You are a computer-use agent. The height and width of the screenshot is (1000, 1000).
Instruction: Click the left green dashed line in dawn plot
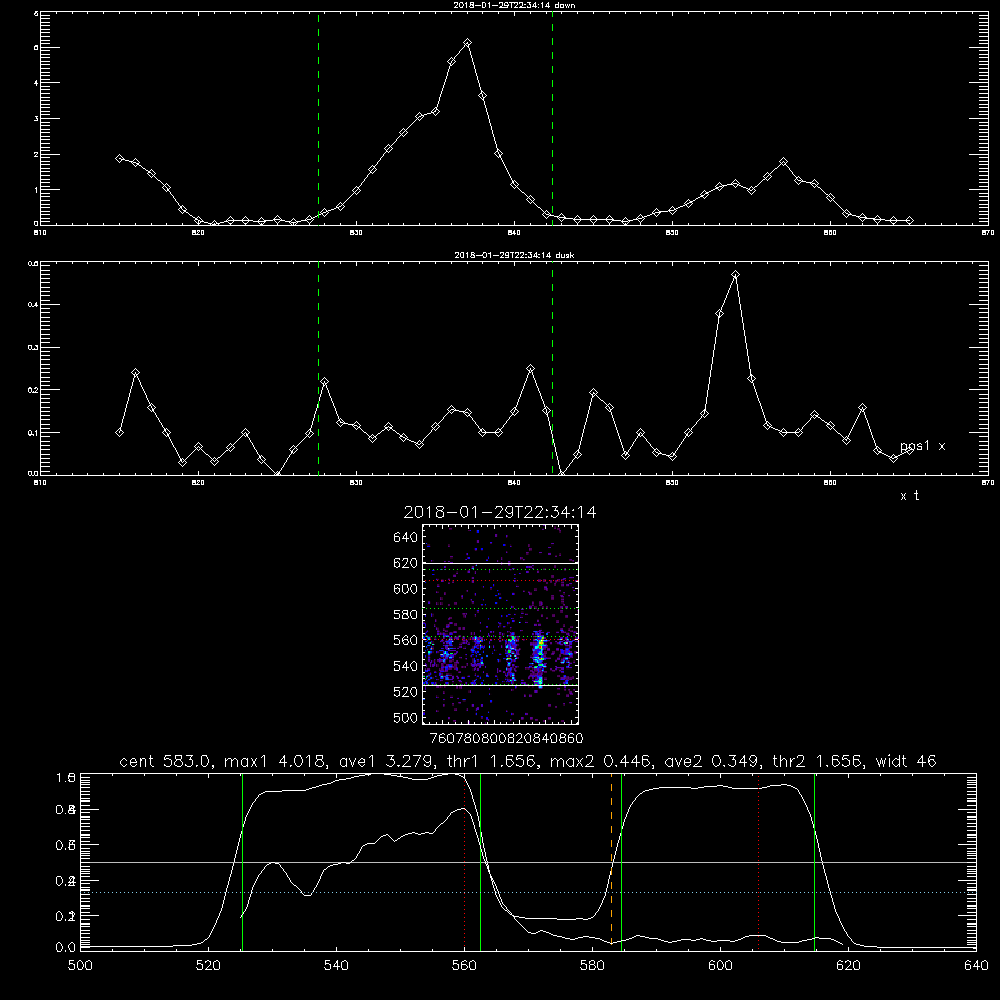pos(318,119)
